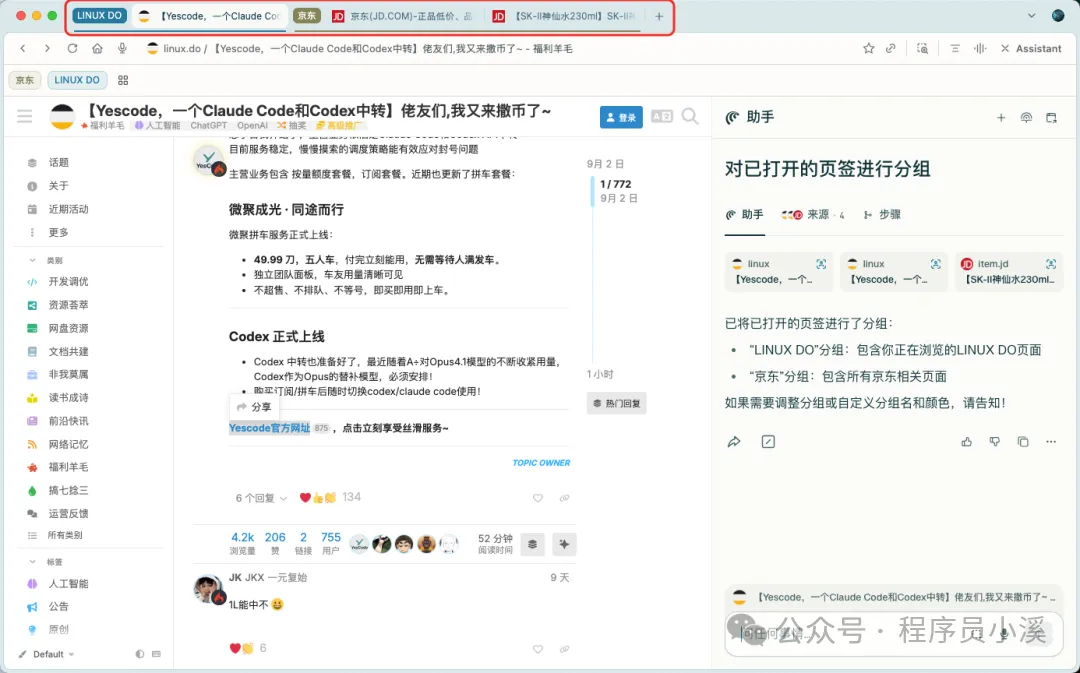The height and width of the screenshot is (673, 1080).
Task: Copy link of the first post
Action: [564, 498]
